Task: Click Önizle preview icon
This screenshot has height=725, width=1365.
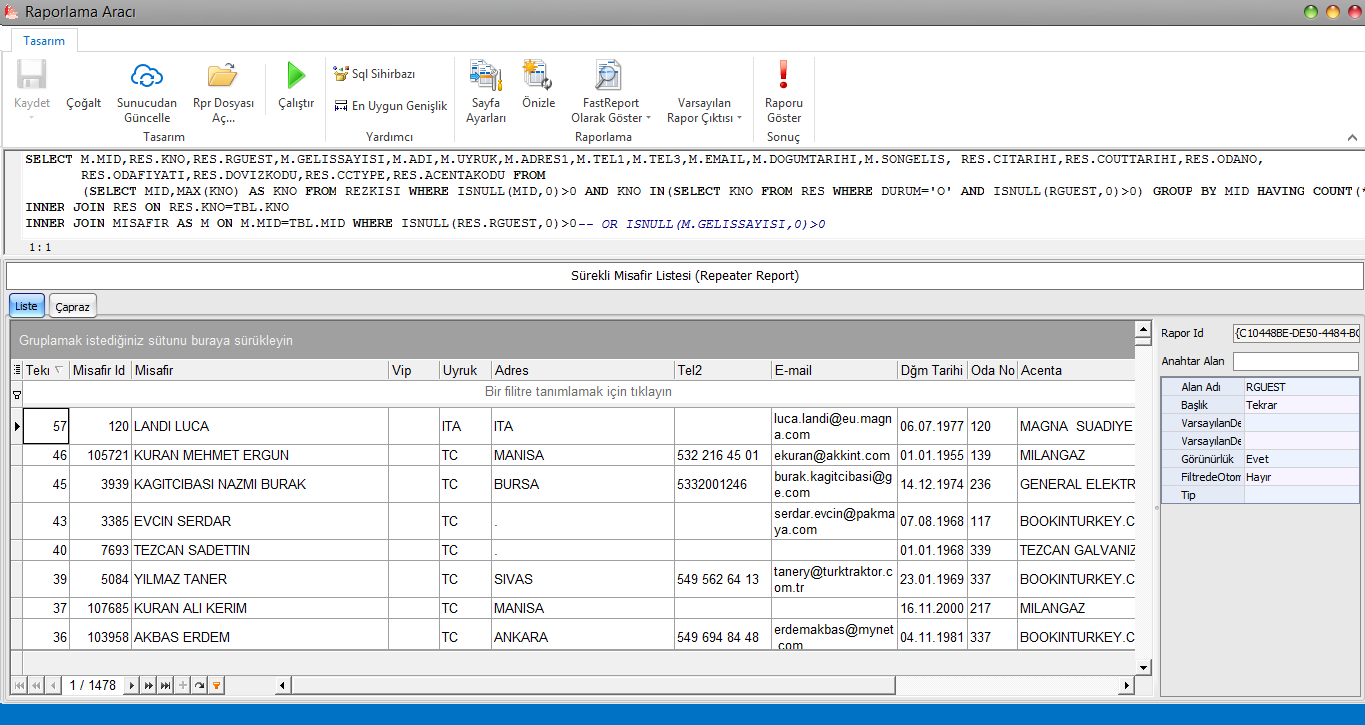Action: (x=538, y=75)
